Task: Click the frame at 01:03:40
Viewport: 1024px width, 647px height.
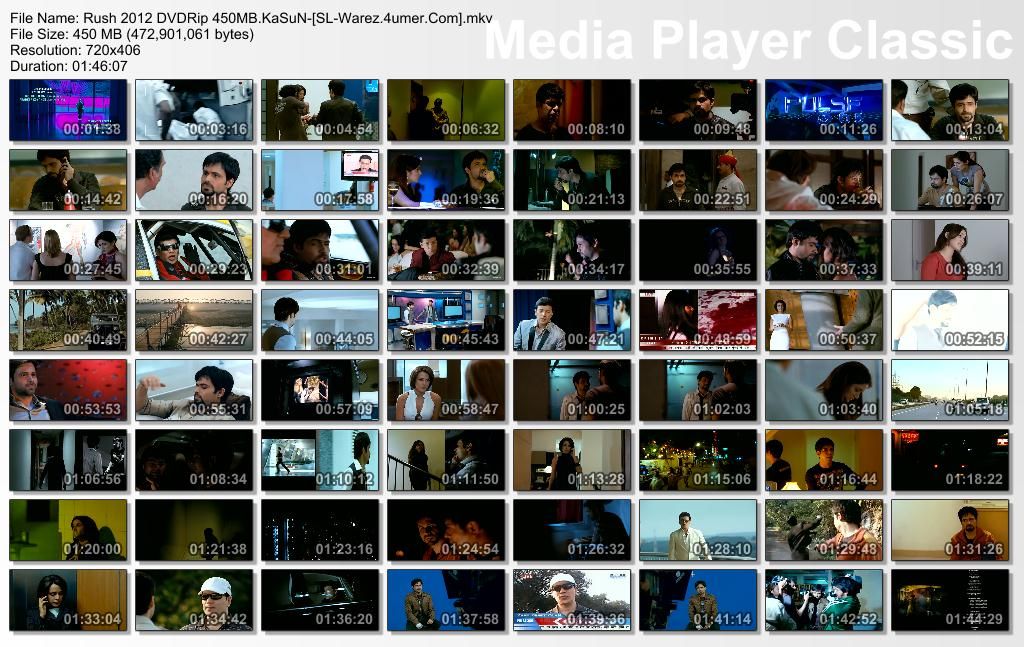Action: point(824,390)
